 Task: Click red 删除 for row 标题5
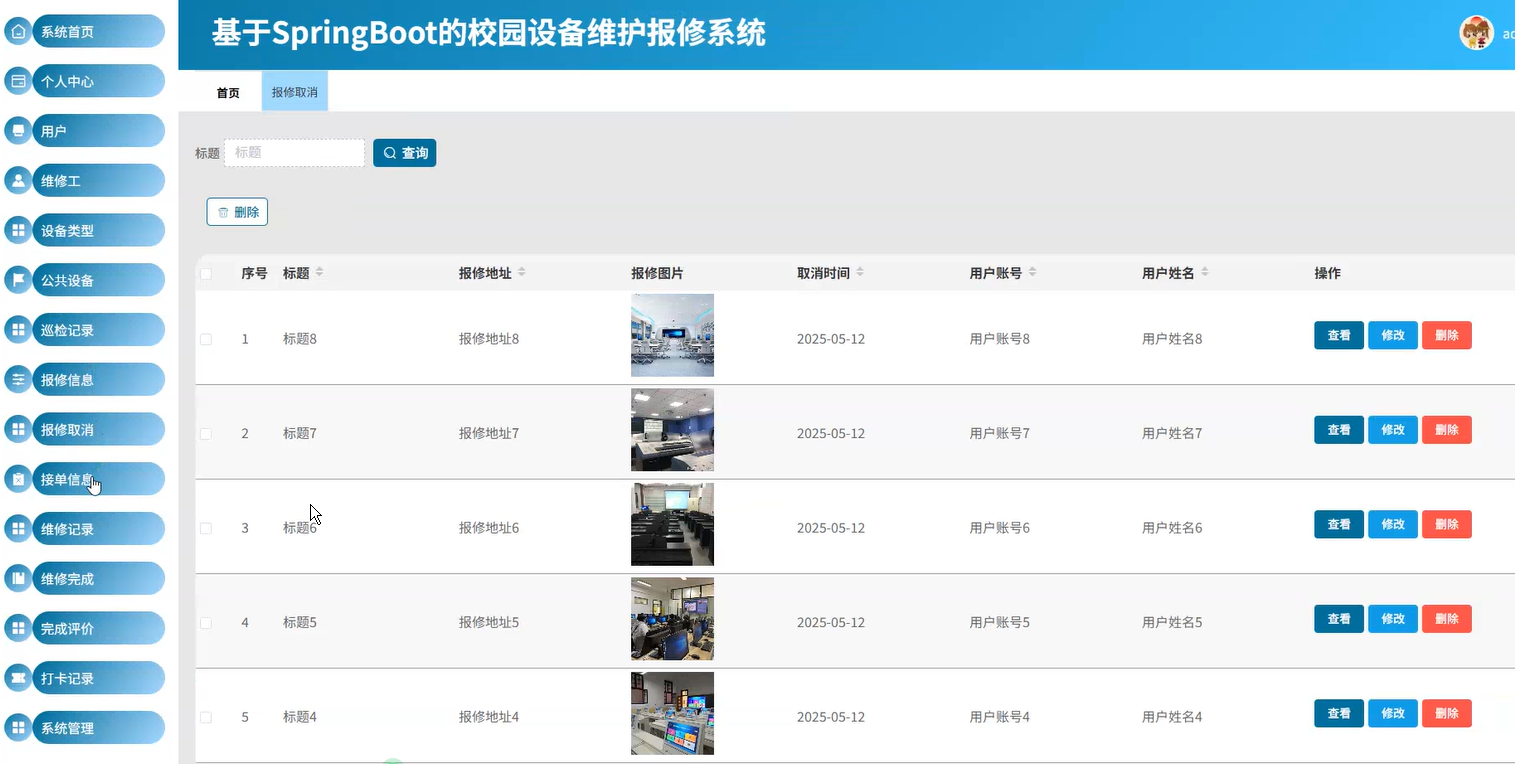[x=1446, y=619]
